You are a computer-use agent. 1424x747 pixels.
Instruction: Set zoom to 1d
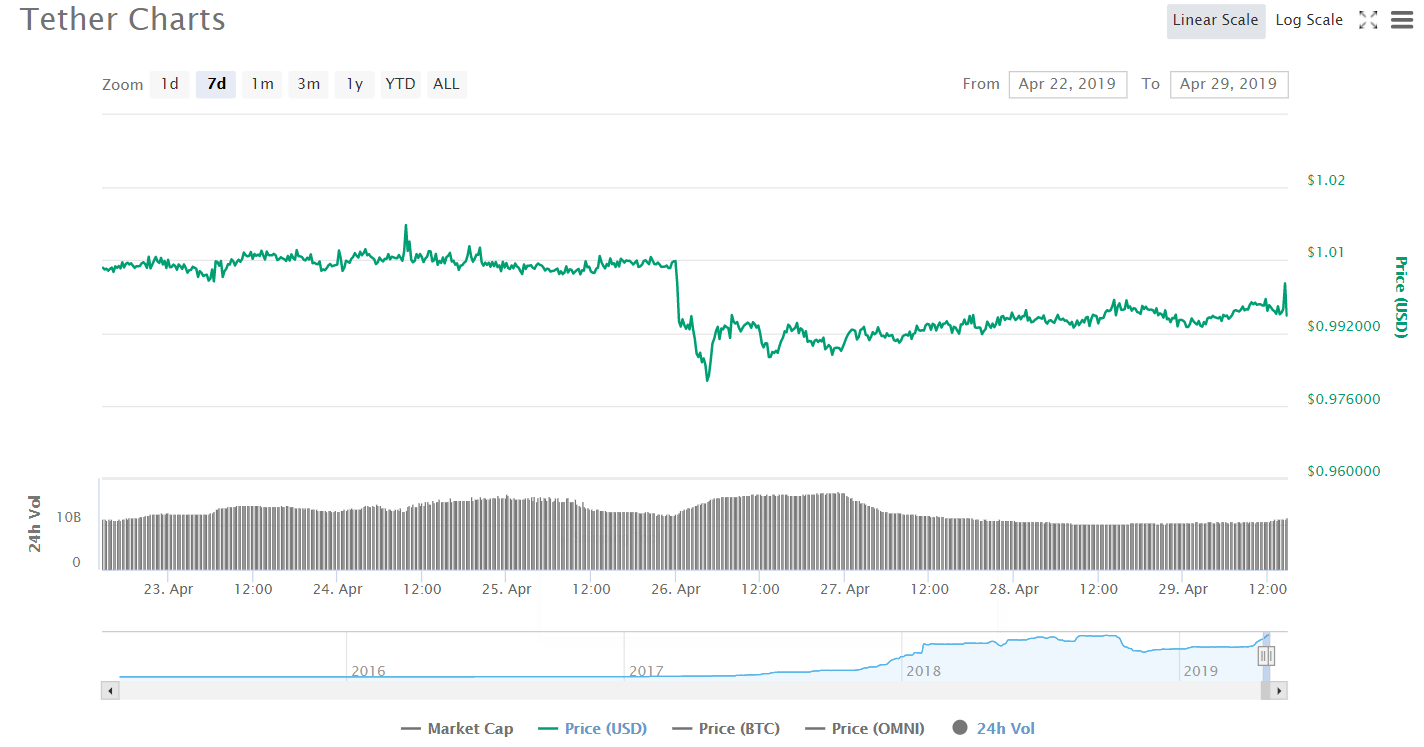point(170,84)
